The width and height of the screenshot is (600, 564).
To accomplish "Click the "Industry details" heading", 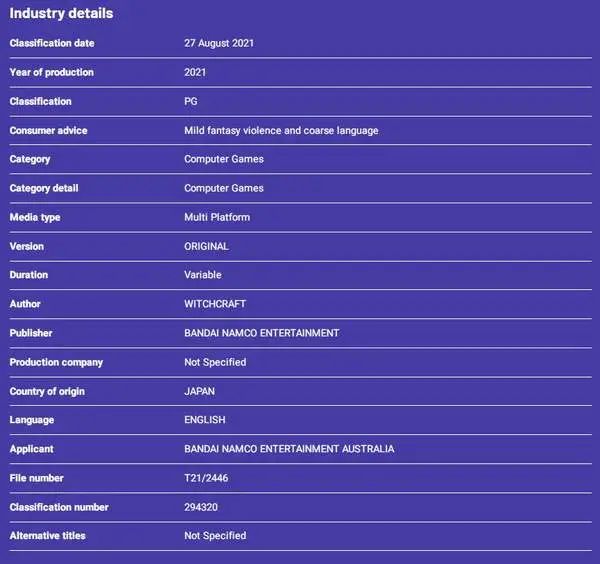I will [x=61, y=14].
